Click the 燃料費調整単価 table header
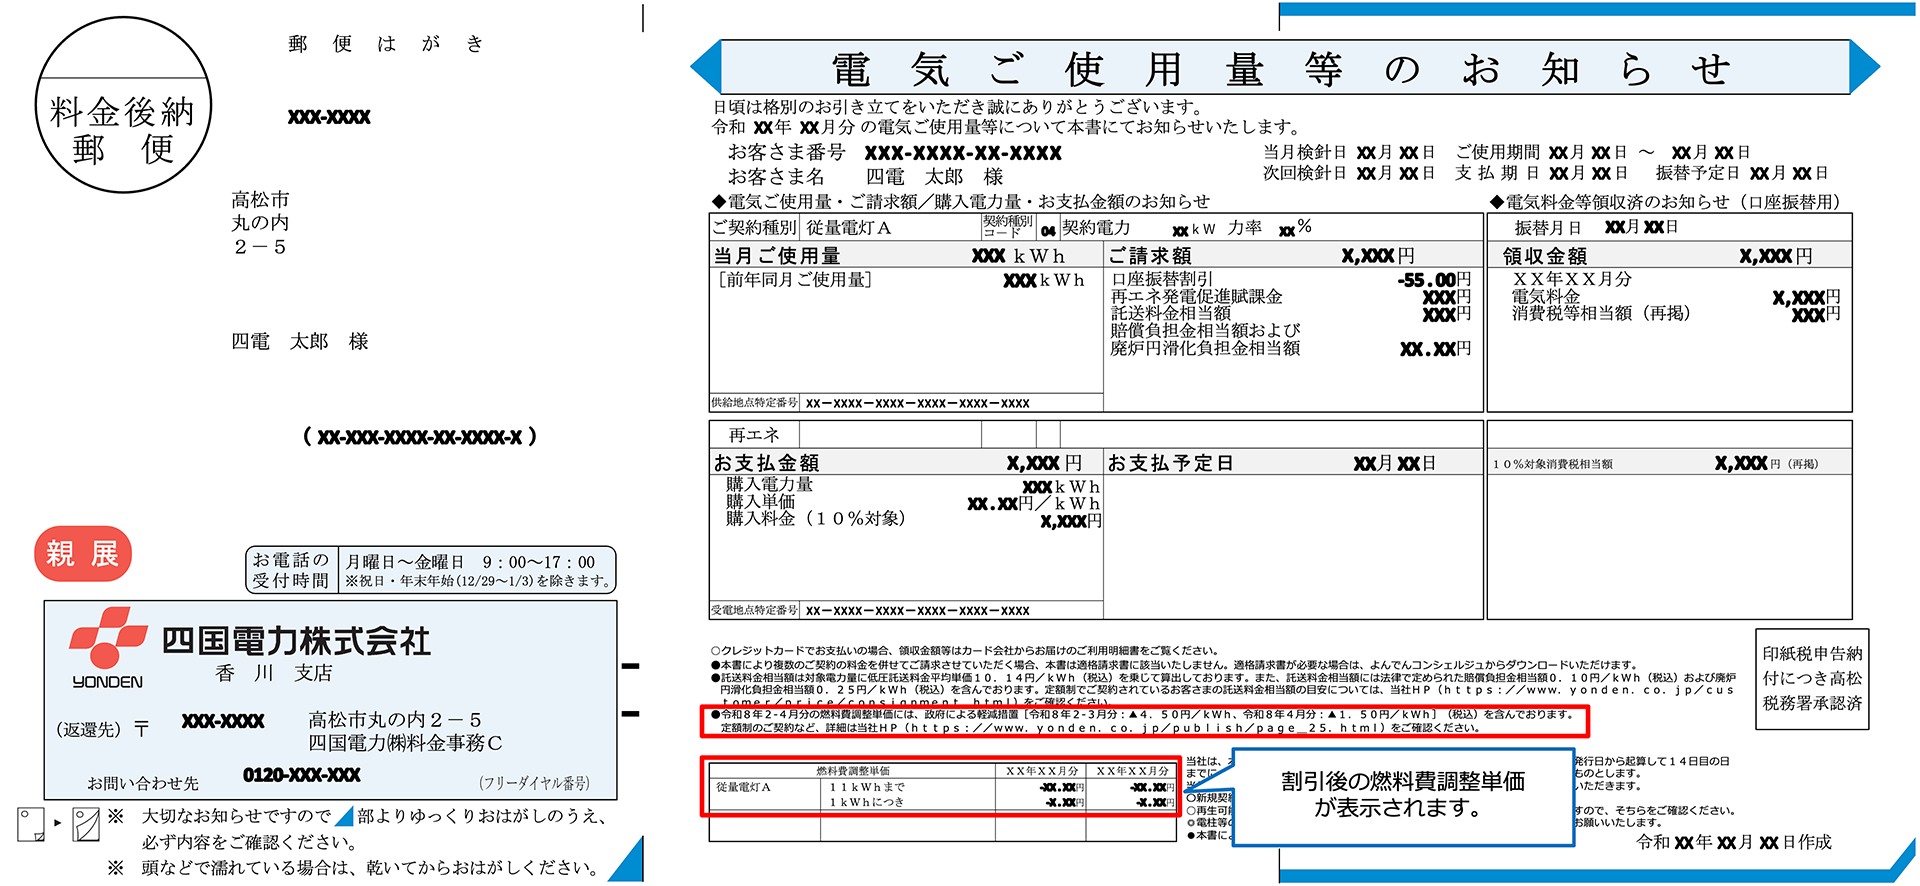1920x886 pixels. coord(852,771)
